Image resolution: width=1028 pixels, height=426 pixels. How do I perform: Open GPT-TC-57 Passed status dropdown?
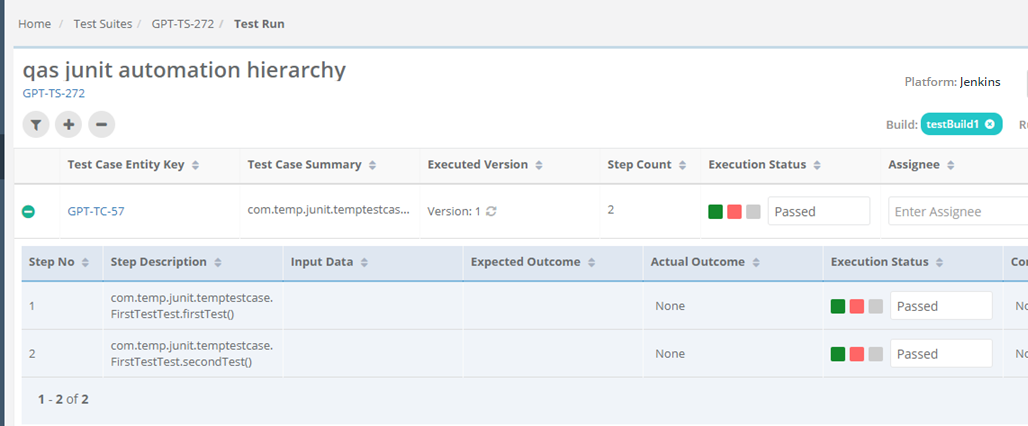pyautogui.click(x=819, y=211)
